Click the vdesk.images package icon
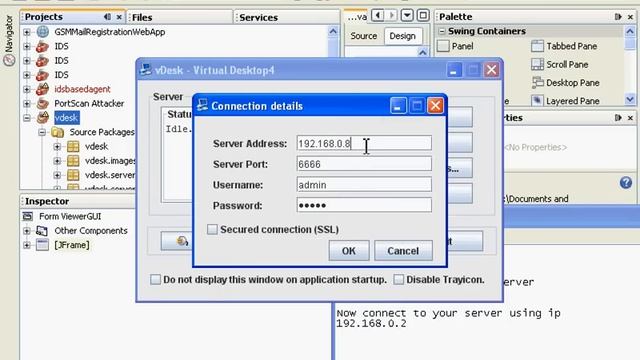The width and height of the screenshot is (640, 360). point(73,161)
